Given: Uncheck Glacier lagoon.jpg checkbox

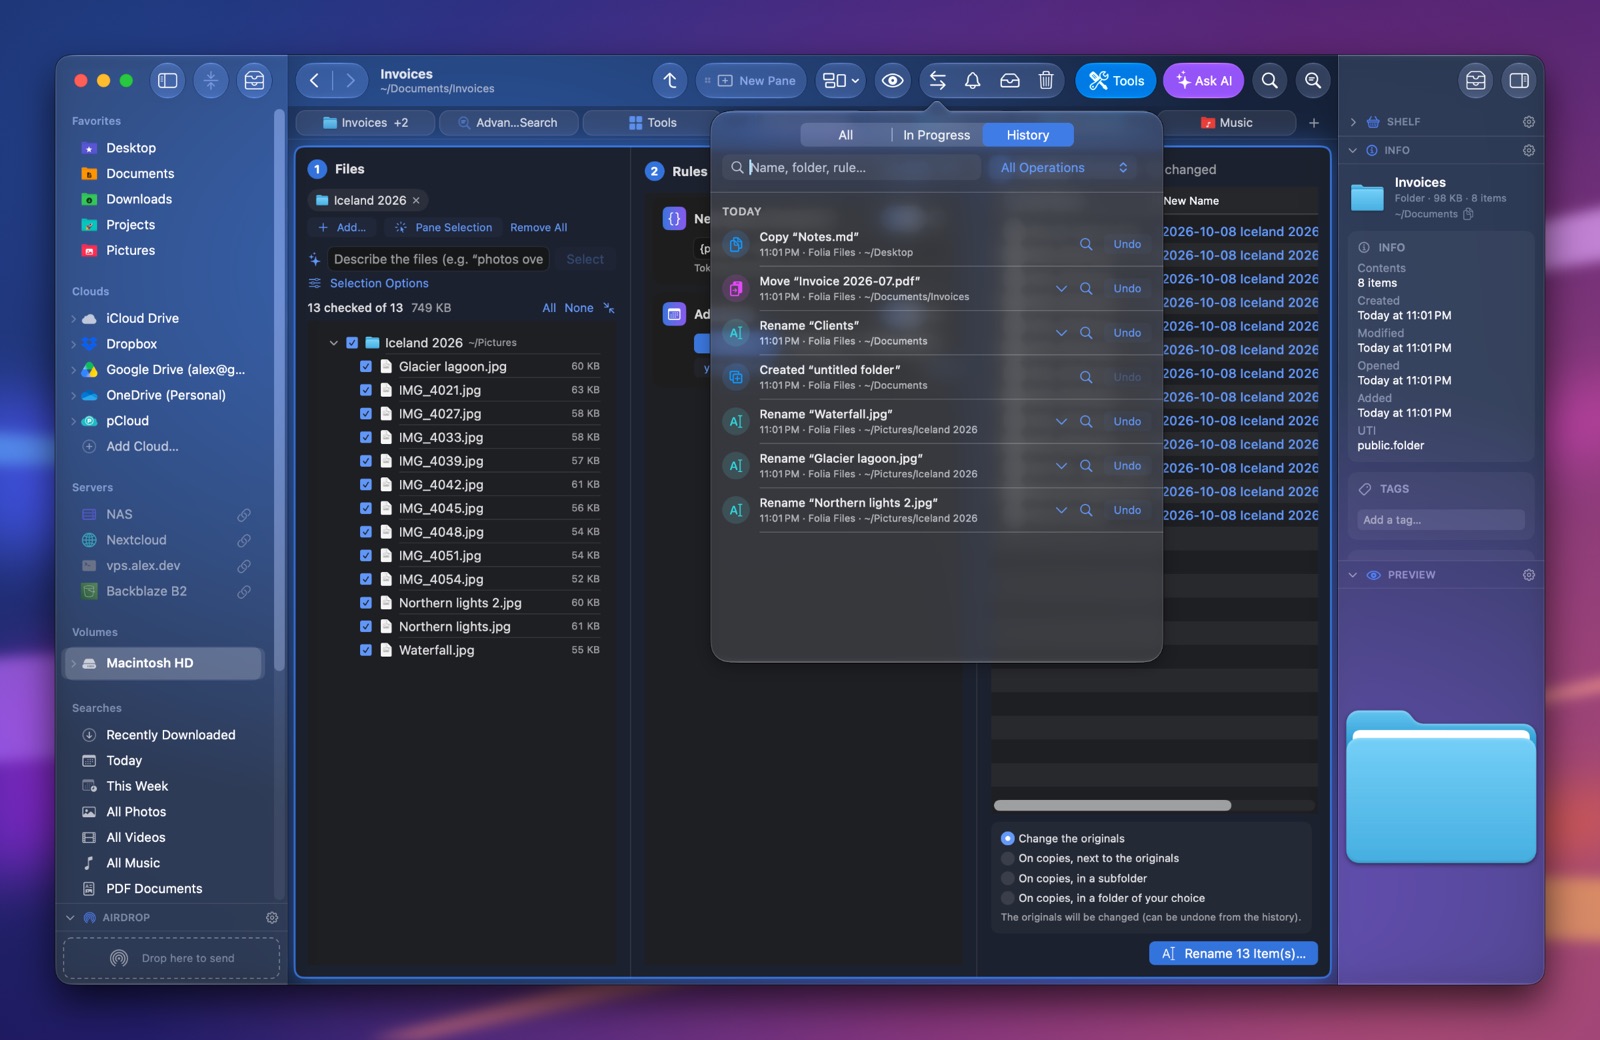Looking at the screenshot, I should 366,366.
